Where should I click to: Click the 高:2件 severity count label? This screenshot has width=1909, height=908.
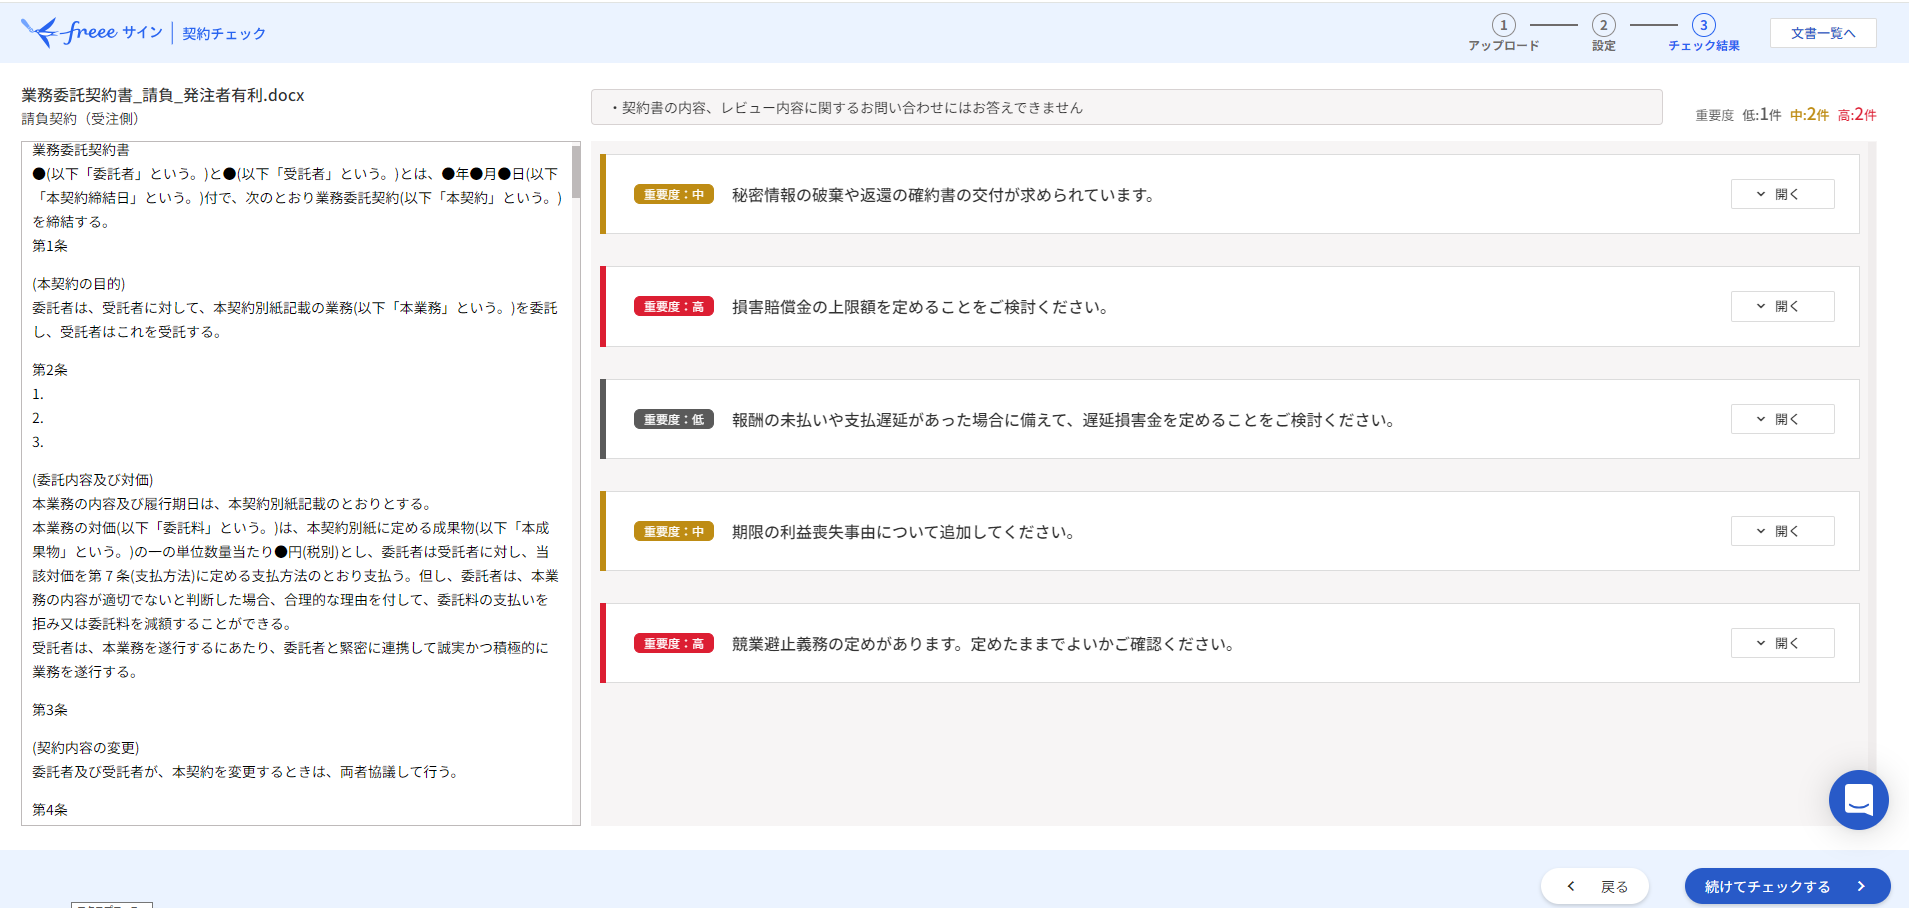pos(1856,114)
